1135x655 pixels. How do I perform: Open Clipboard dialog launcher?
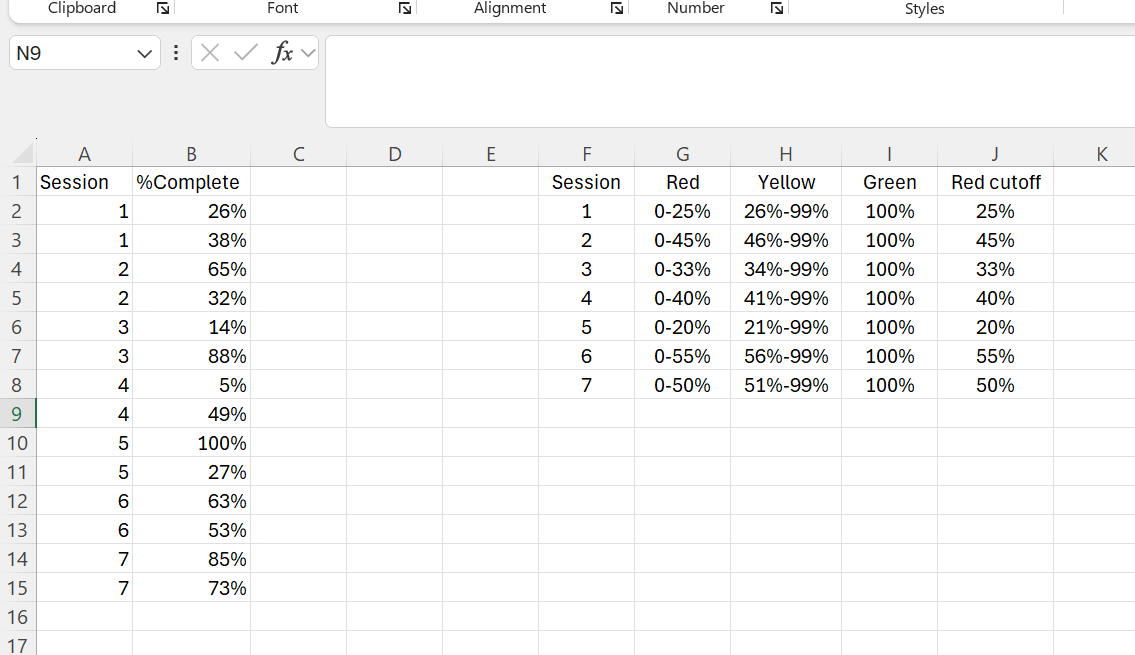coord(163,9)
